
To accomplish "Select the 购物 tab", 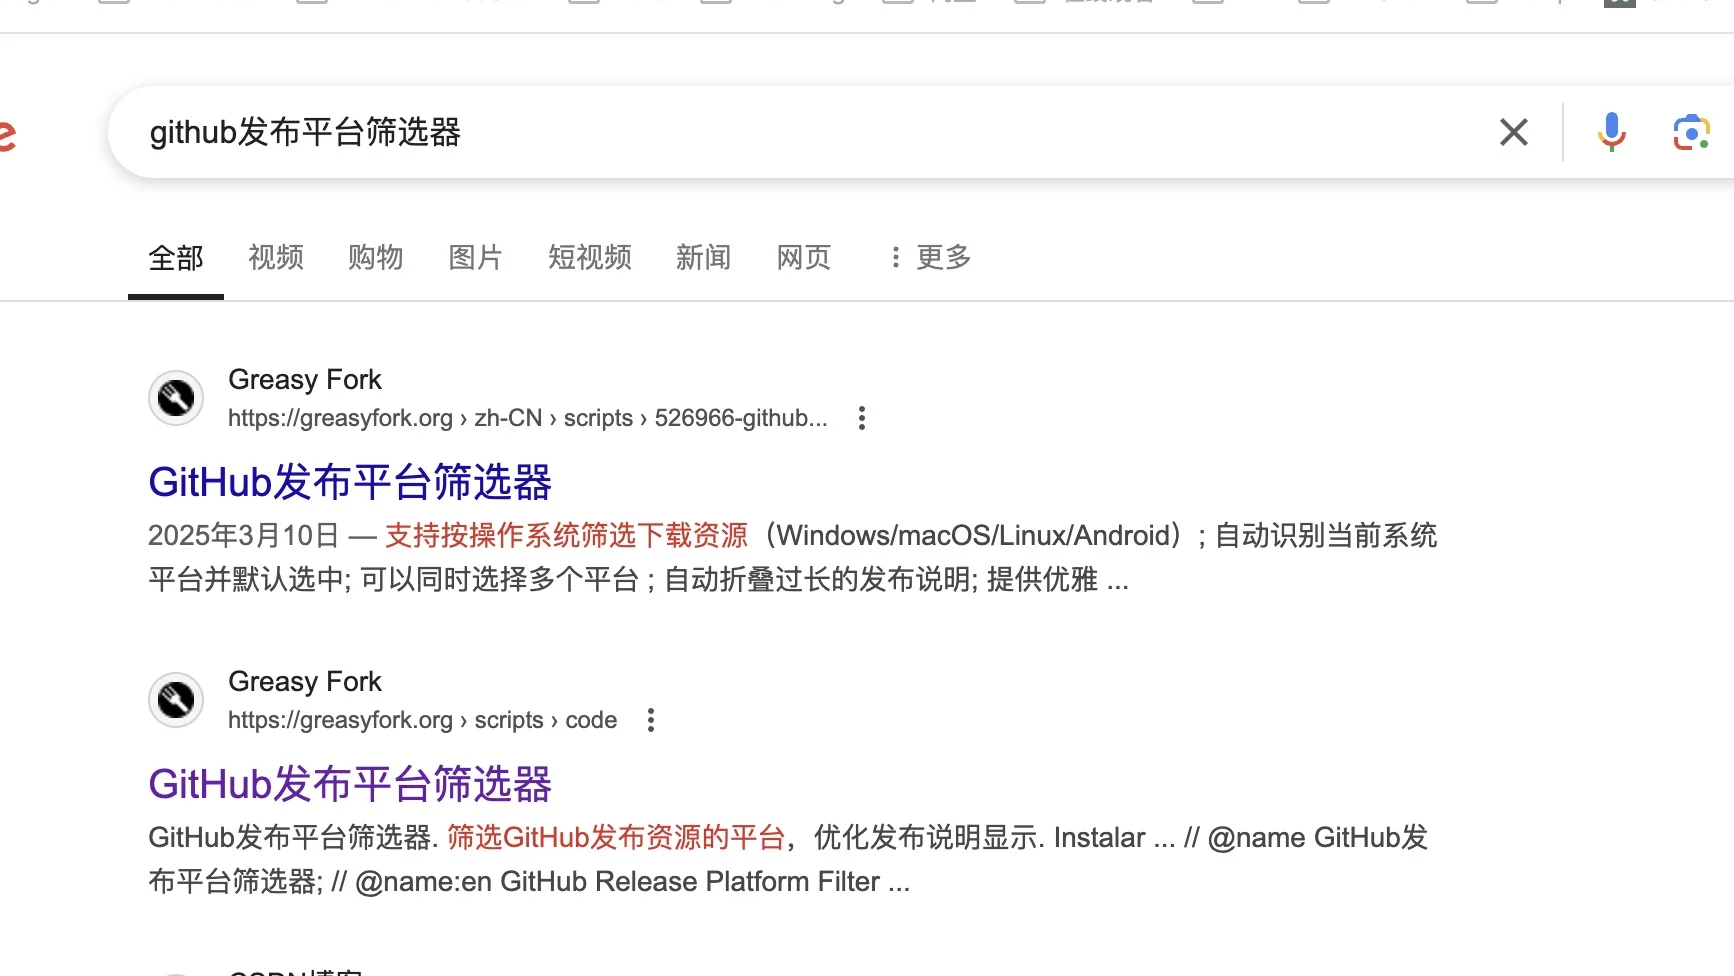I will pos(375,258).
